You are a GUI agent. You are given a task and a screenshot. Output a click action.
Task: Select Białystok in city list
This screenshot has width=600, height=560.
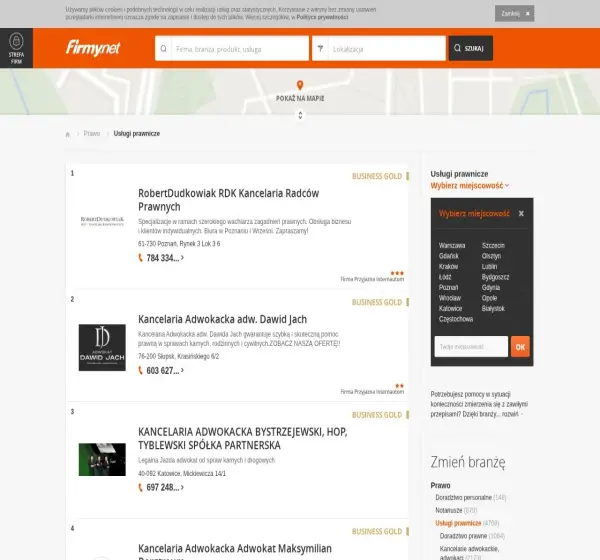[493, 309]
